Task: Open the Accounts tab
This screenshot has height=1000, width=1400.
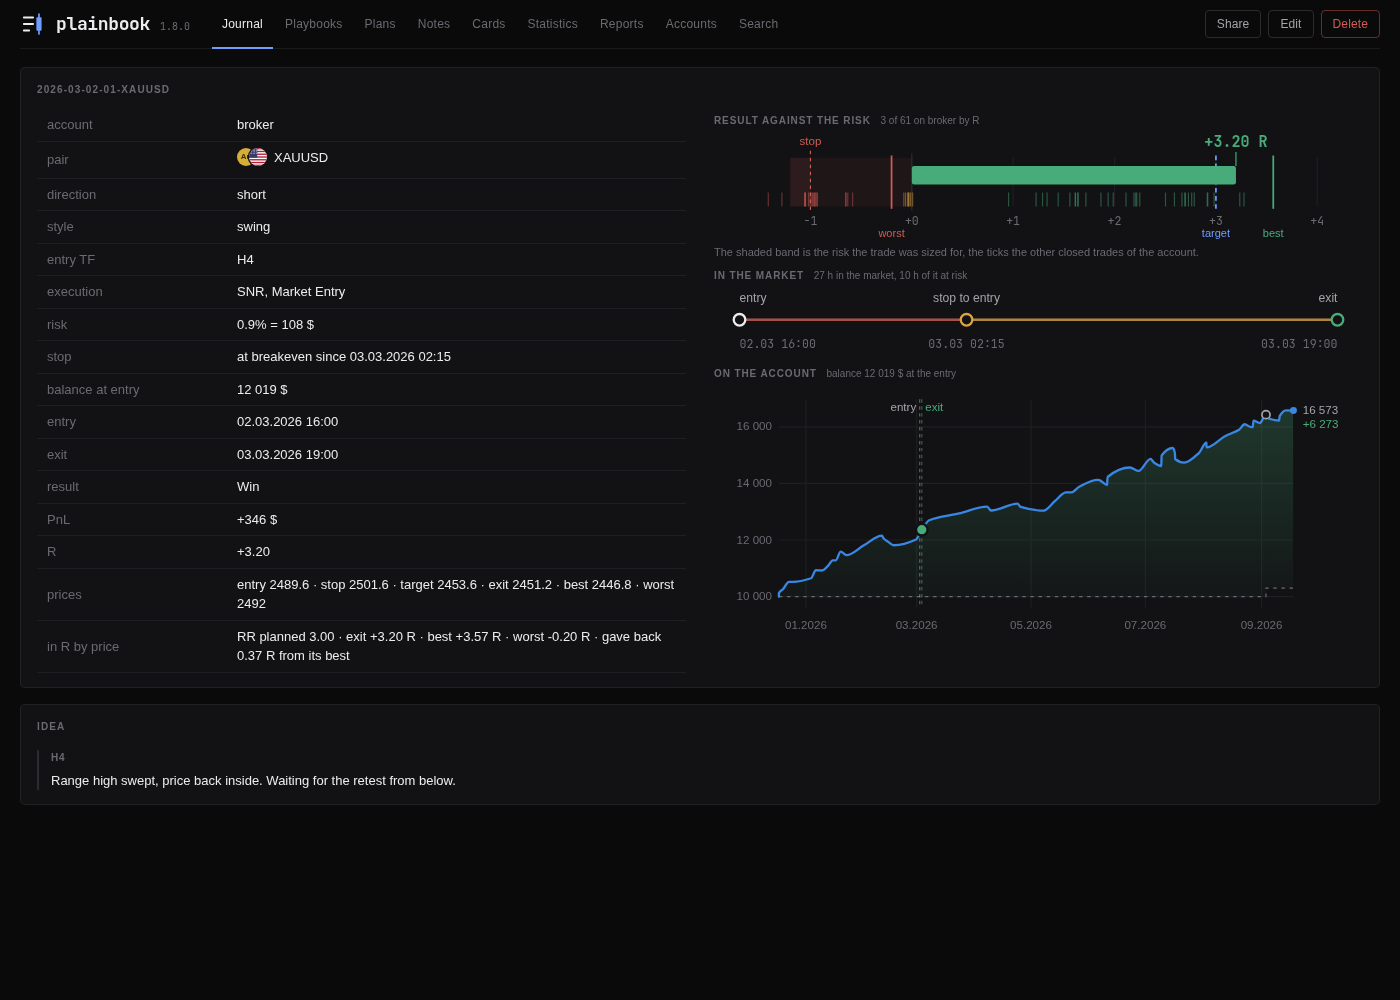Action: click(x=691, y=24)
